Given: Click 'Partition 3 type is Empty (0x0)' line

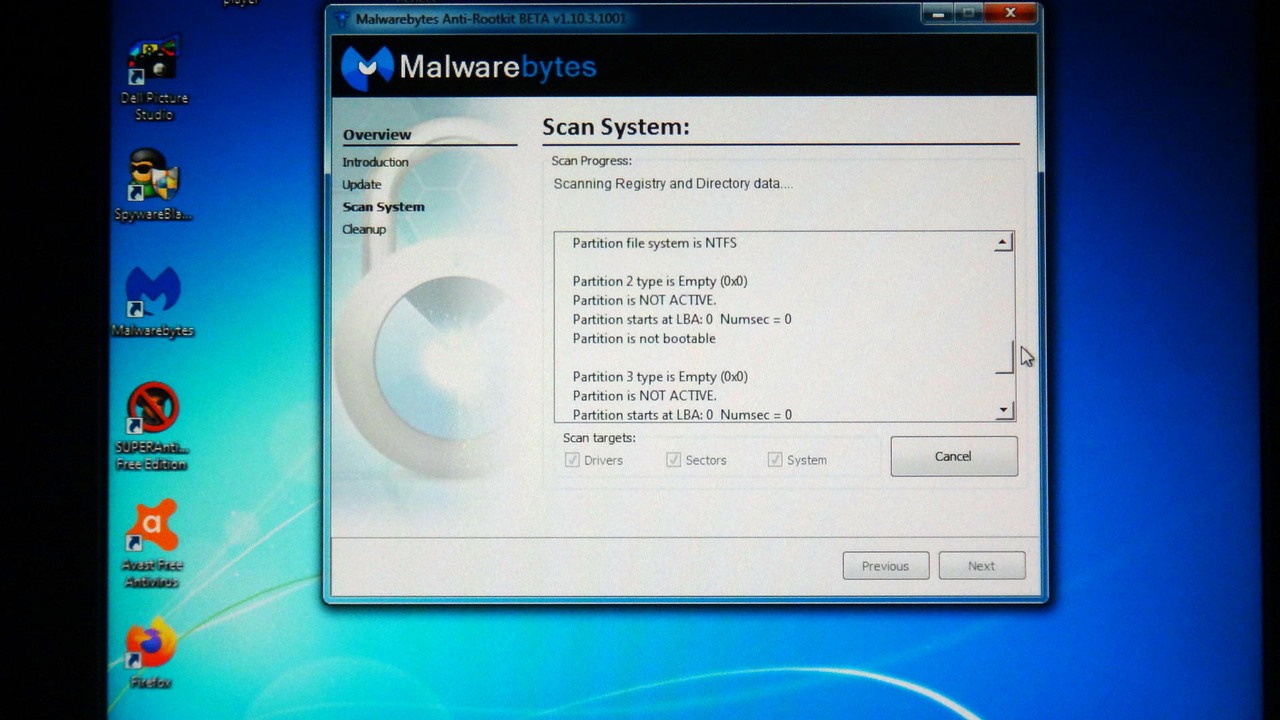Looking at the screenshot, I should (x=660, y=377).
